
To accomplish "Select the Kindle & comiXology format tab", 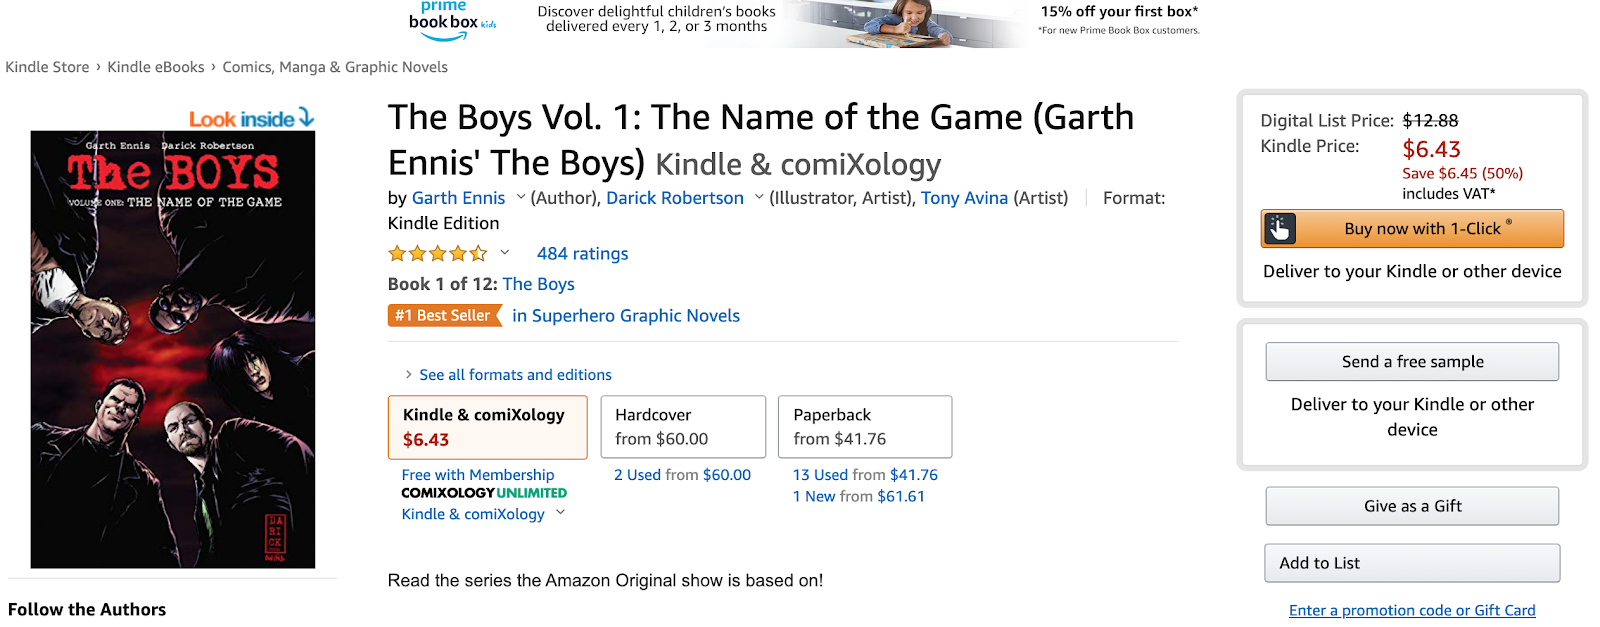I will (x=487, y=427).
